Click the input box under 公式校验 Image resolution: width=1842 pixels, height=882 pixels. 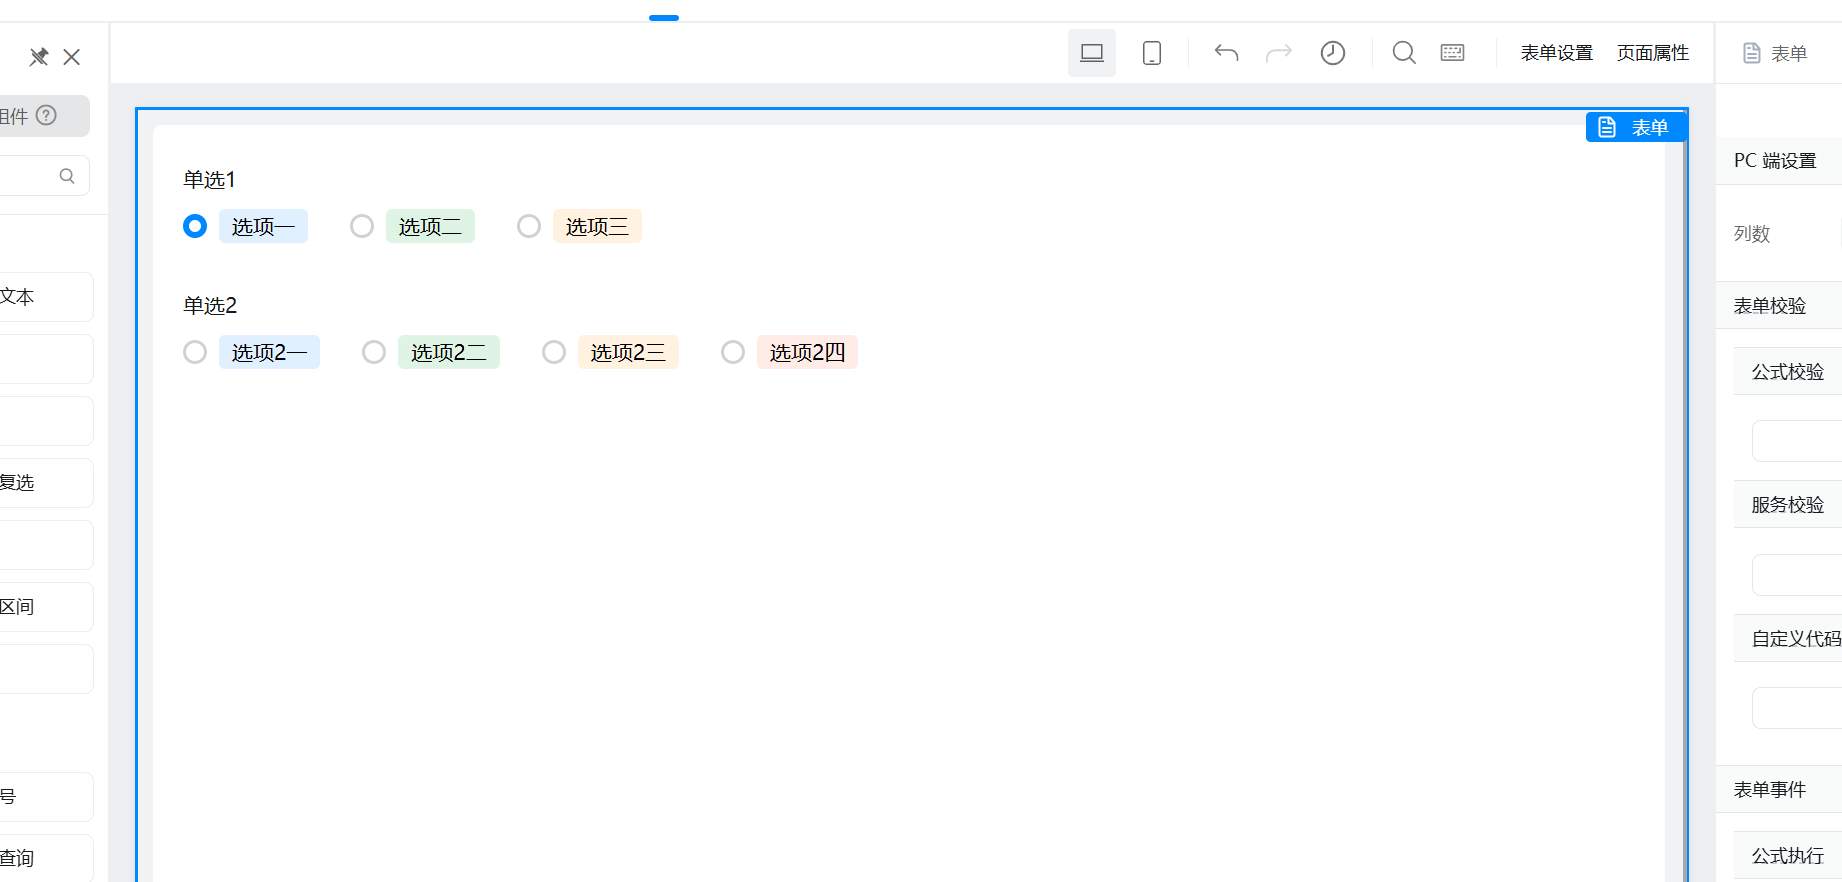1797,441
